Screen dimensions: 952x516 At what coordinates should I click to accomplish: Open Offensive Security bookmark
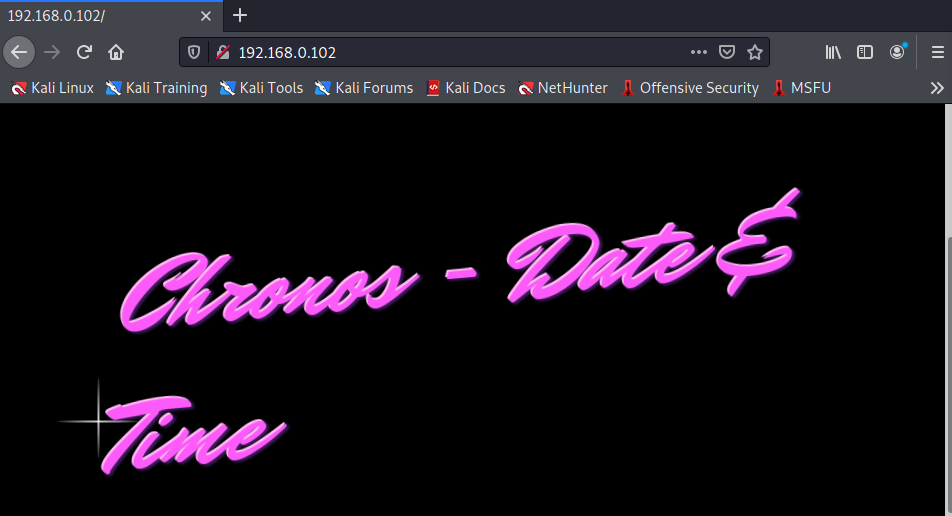click(690, 88)
